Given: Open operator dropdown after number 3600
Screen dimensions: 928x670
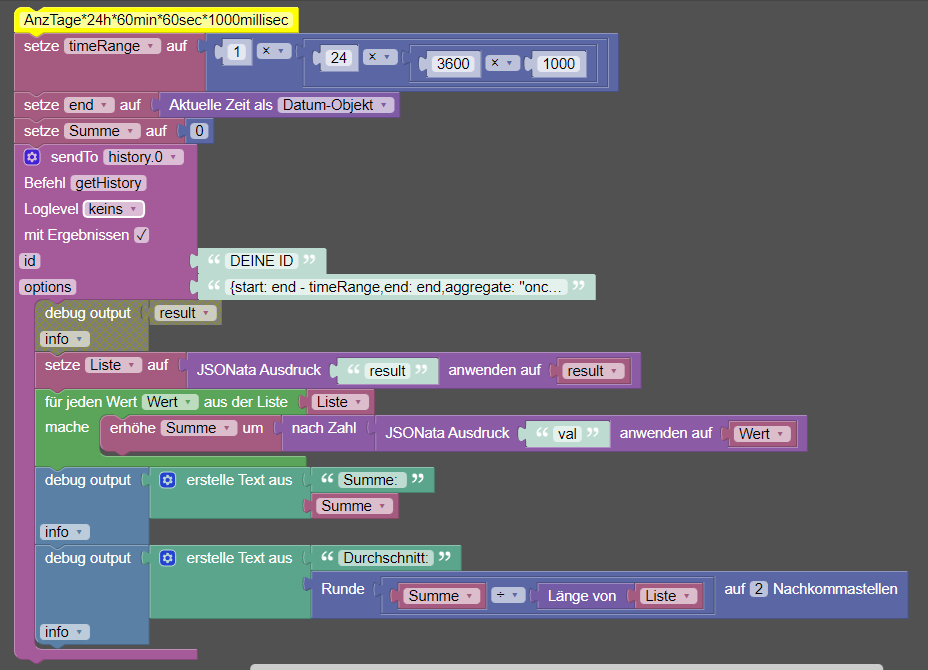Looking at the screenshot, I should 502,63.
